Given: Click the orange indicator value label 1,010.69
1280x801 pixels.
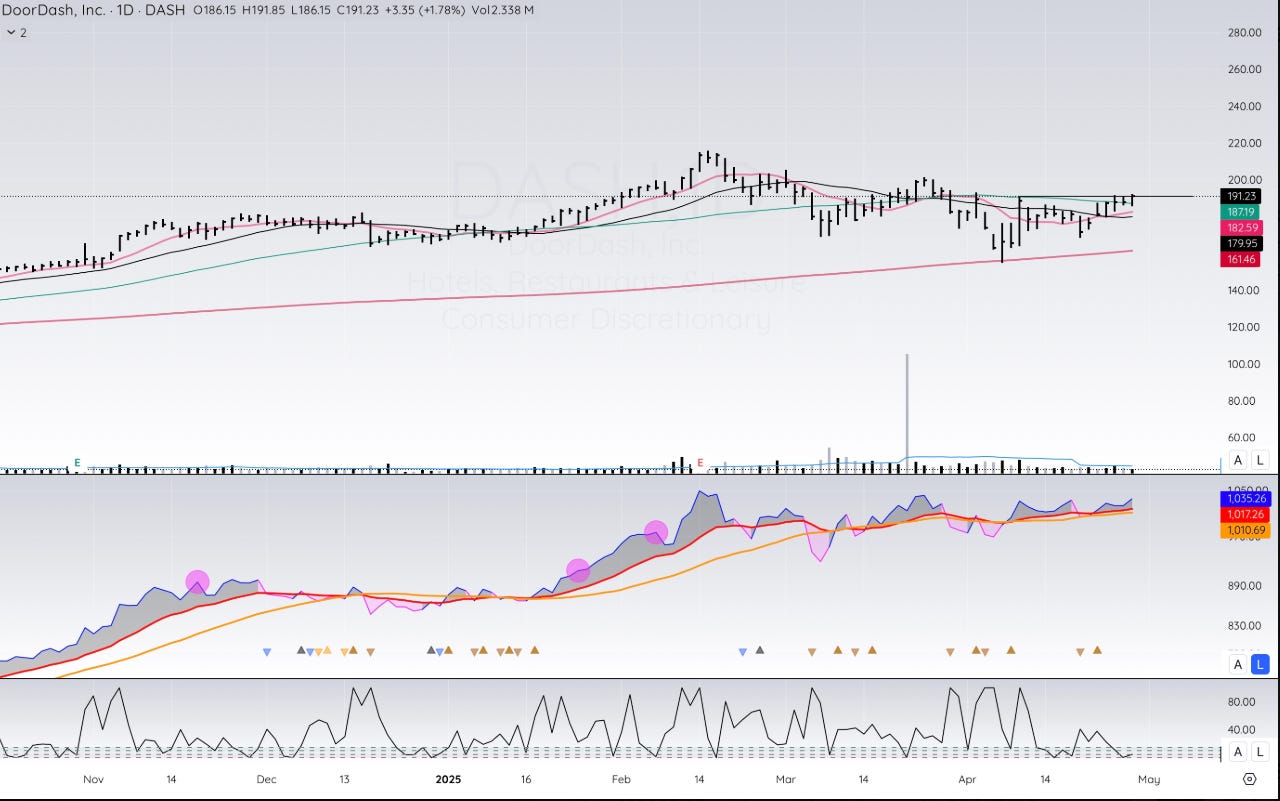Looking at the screenshot, I should point(1244,530).
